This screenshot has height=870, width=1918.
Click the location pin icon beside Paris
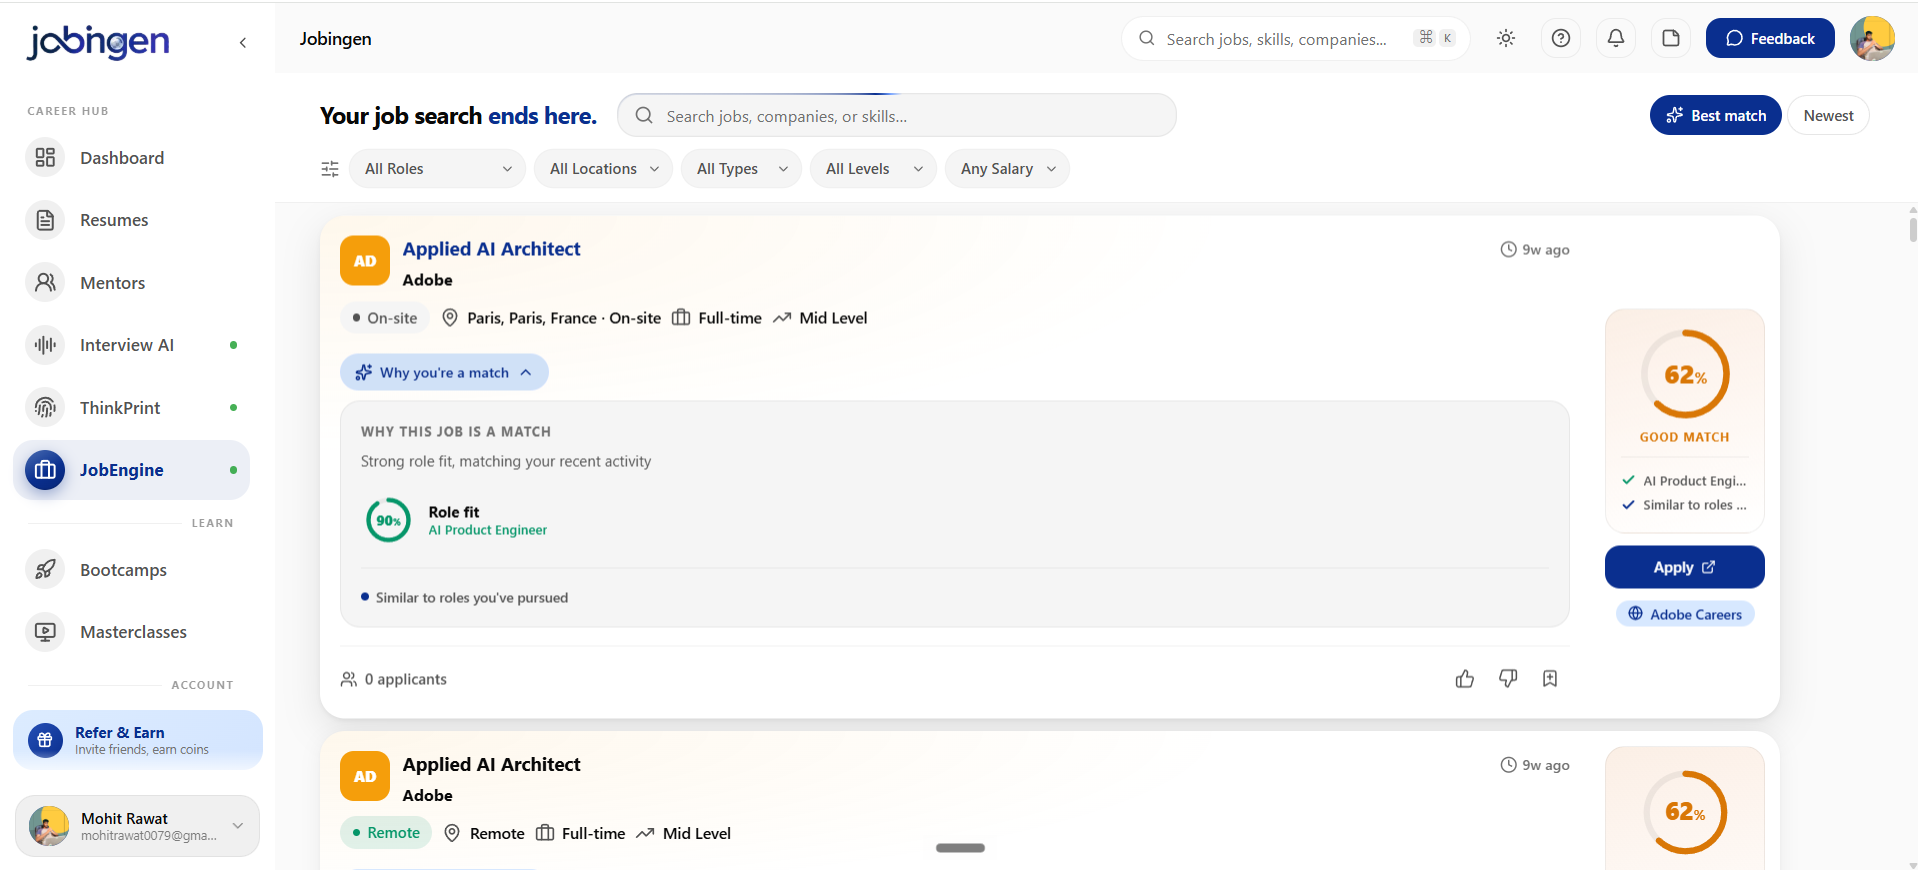(x=450, y=318)
